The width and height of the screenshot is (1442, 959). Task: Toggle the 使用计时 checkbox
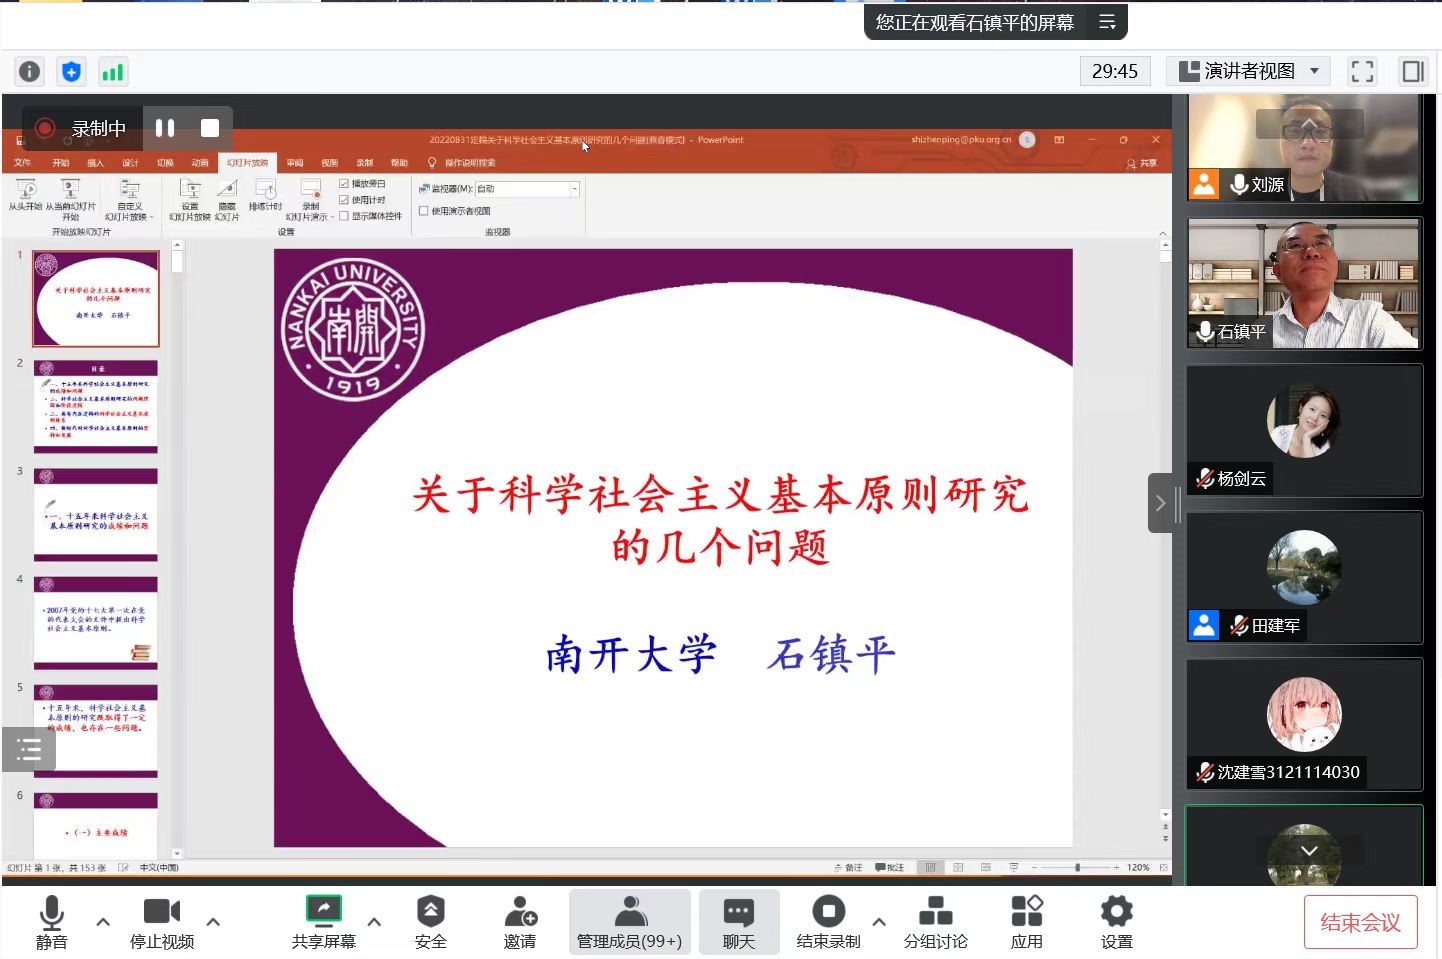click(x=344, y=200)
